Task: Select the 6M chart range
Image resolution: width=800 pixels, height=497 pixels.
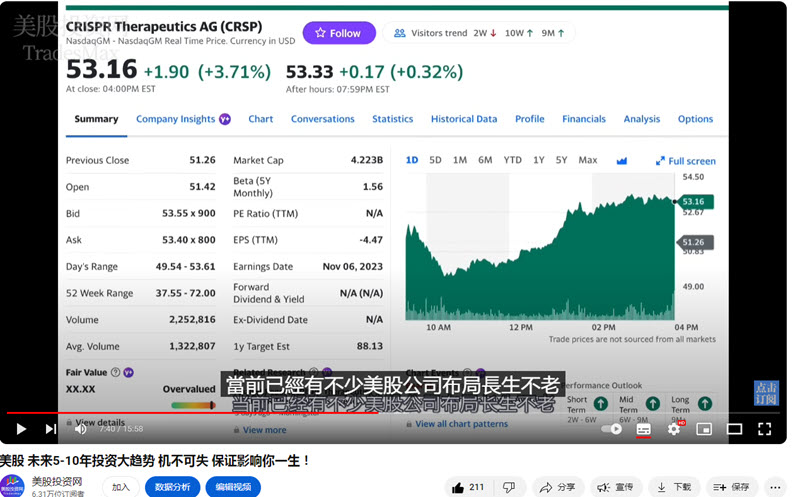Action: coord(485,160)
